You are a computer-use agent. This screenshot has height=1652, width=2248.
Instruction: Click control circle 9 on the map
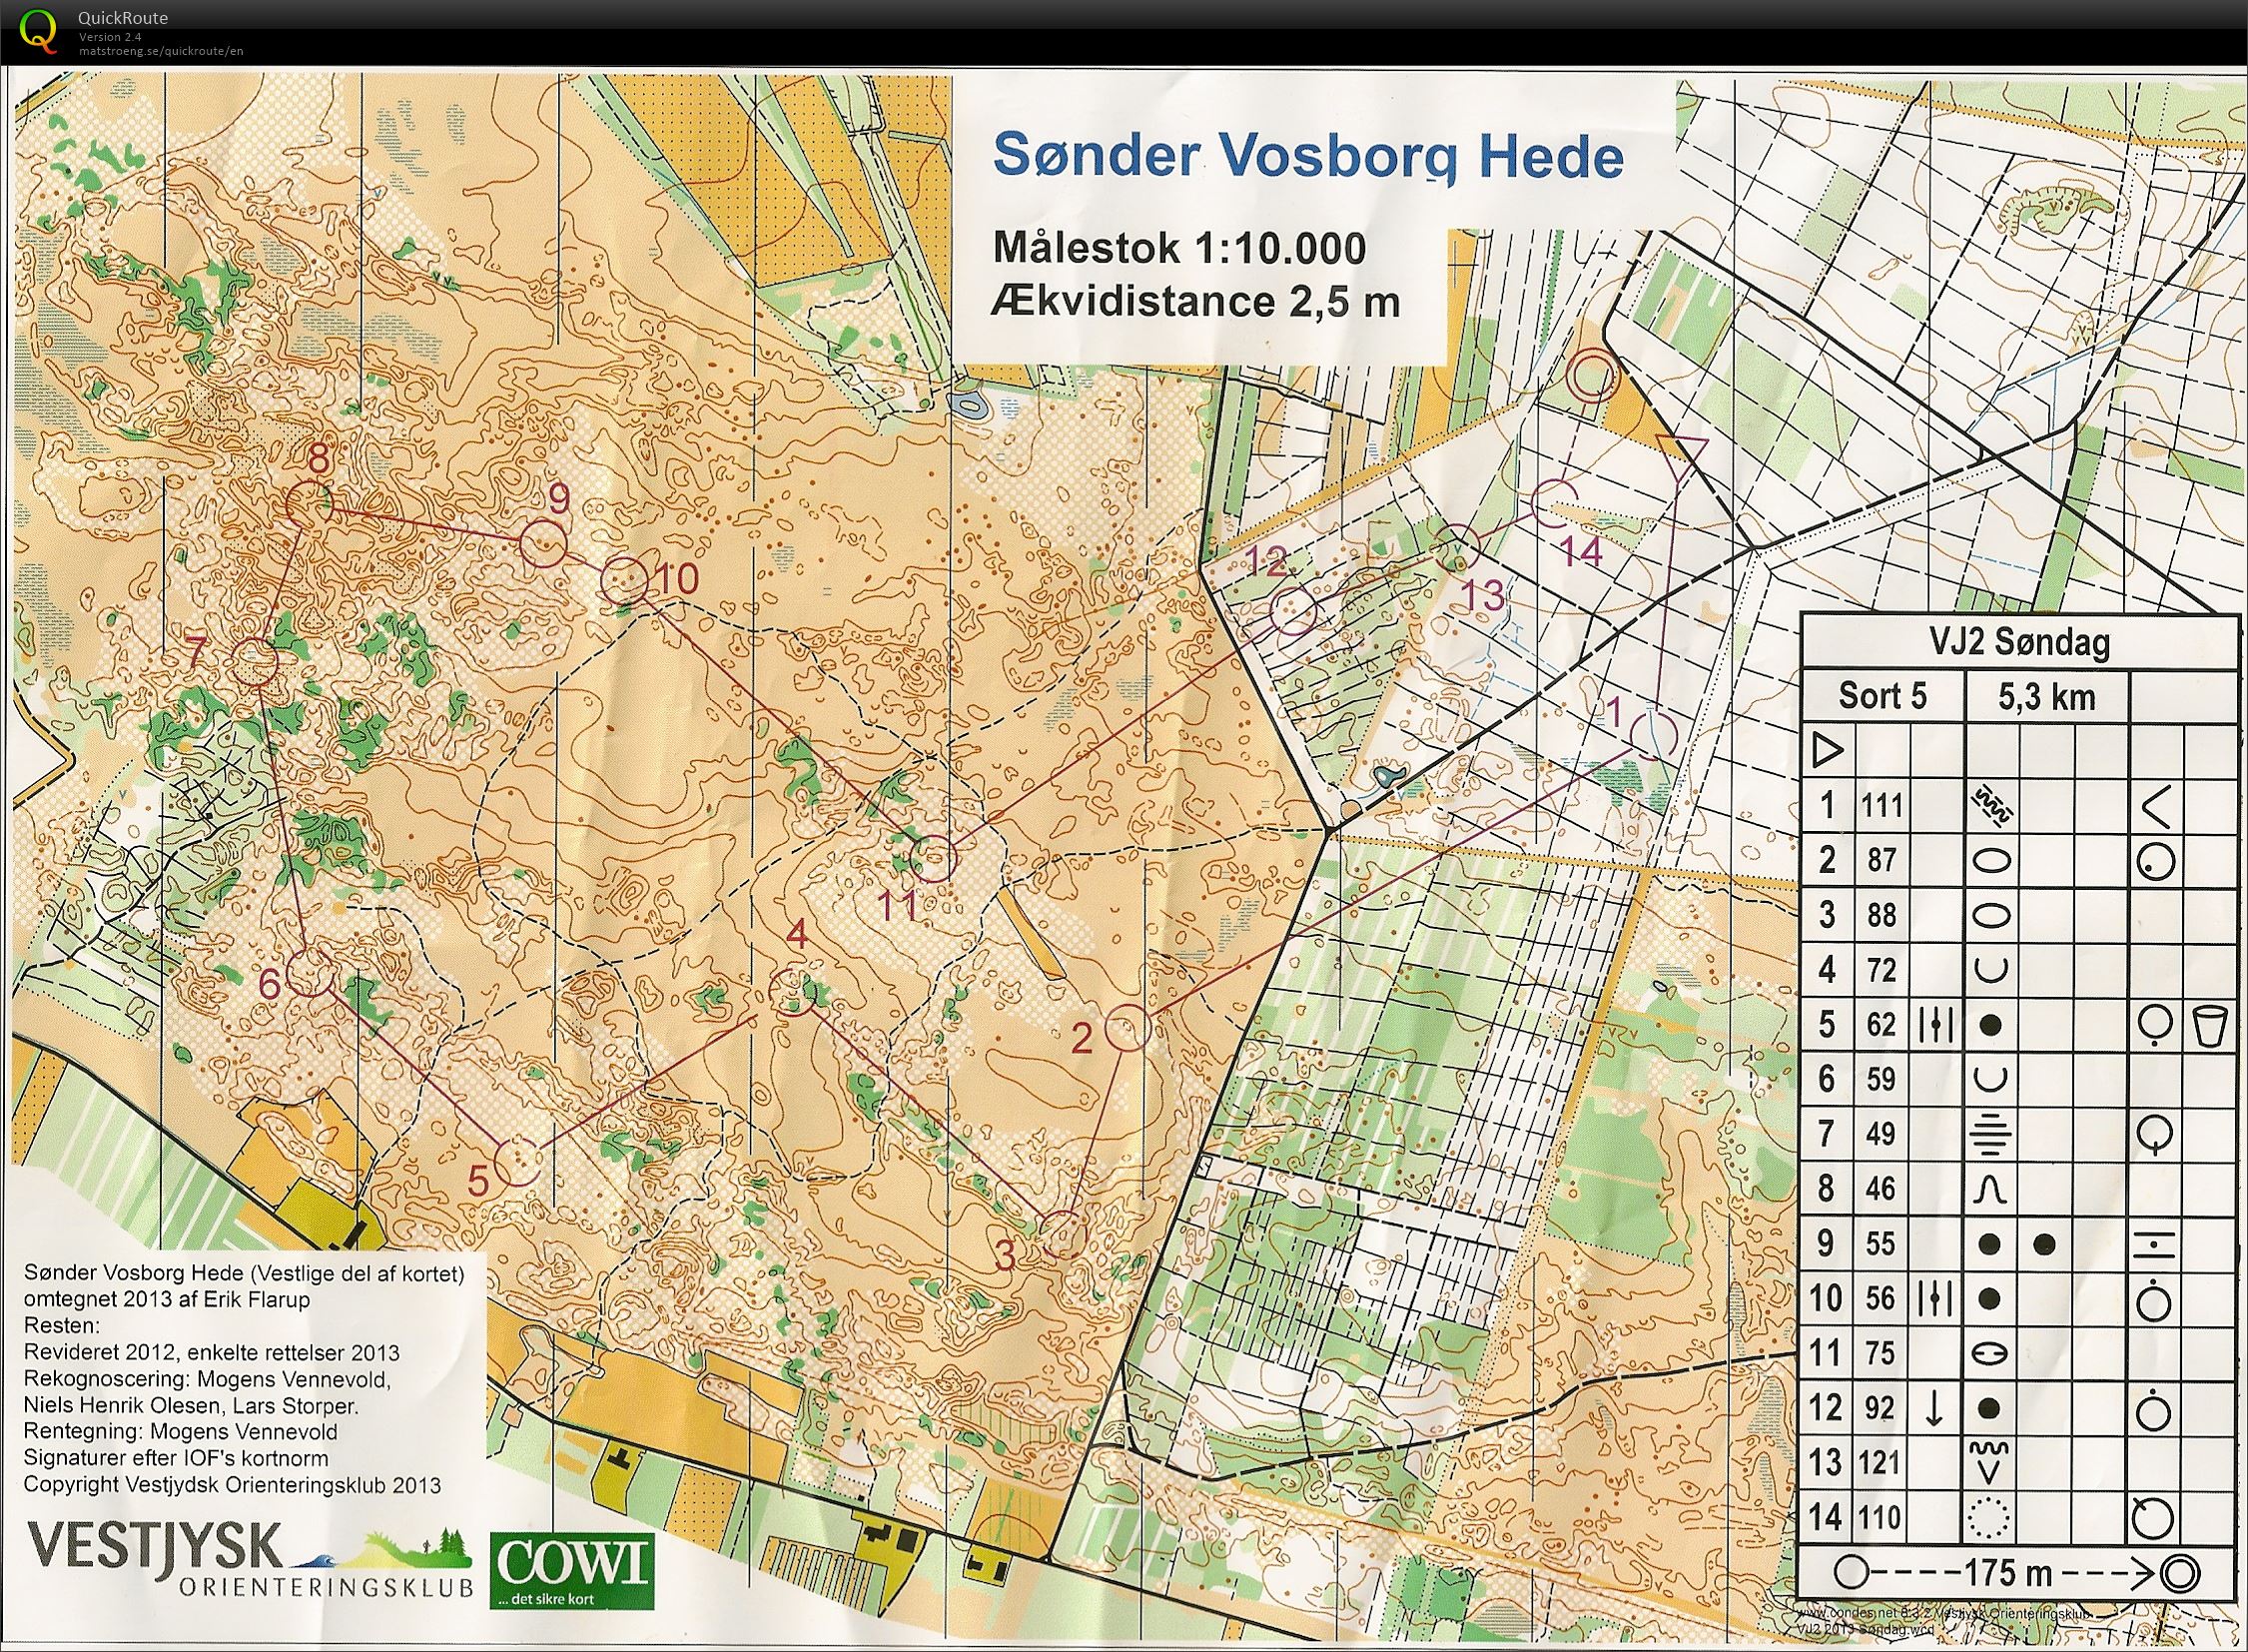point(543,545)
